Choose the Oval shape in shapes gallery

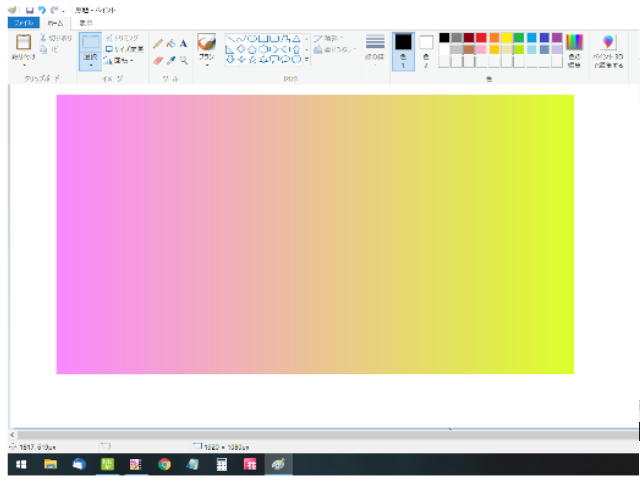(252, 39)
